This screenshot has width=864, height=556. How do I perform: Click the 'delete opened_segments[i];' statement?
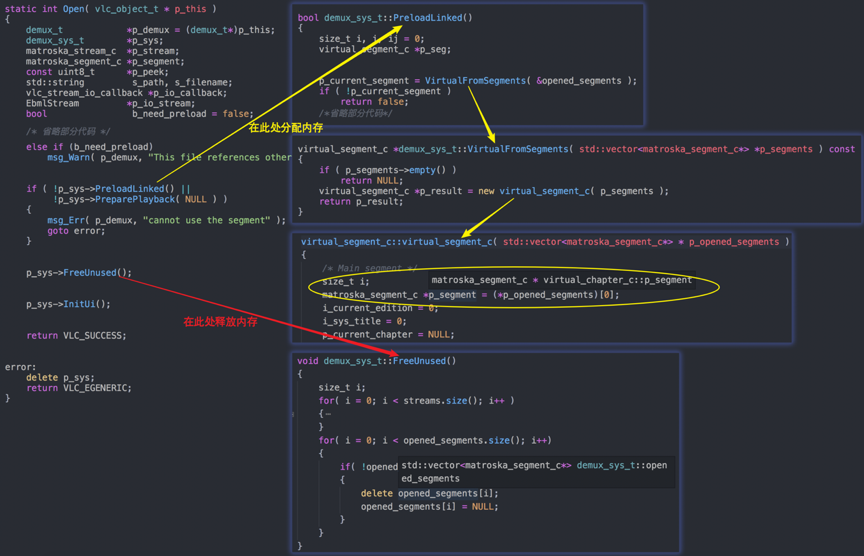click(x=429, y=493)
